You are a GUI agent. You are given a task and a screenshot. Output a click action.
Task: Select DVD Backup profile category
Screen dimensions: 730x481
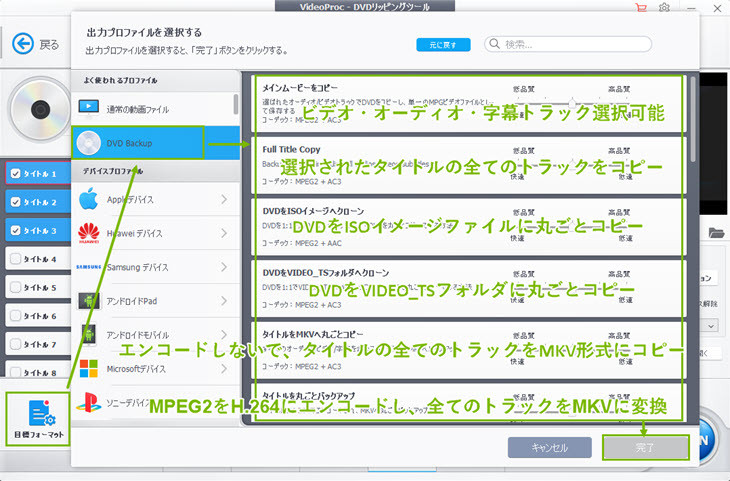[x=155, y=143]
